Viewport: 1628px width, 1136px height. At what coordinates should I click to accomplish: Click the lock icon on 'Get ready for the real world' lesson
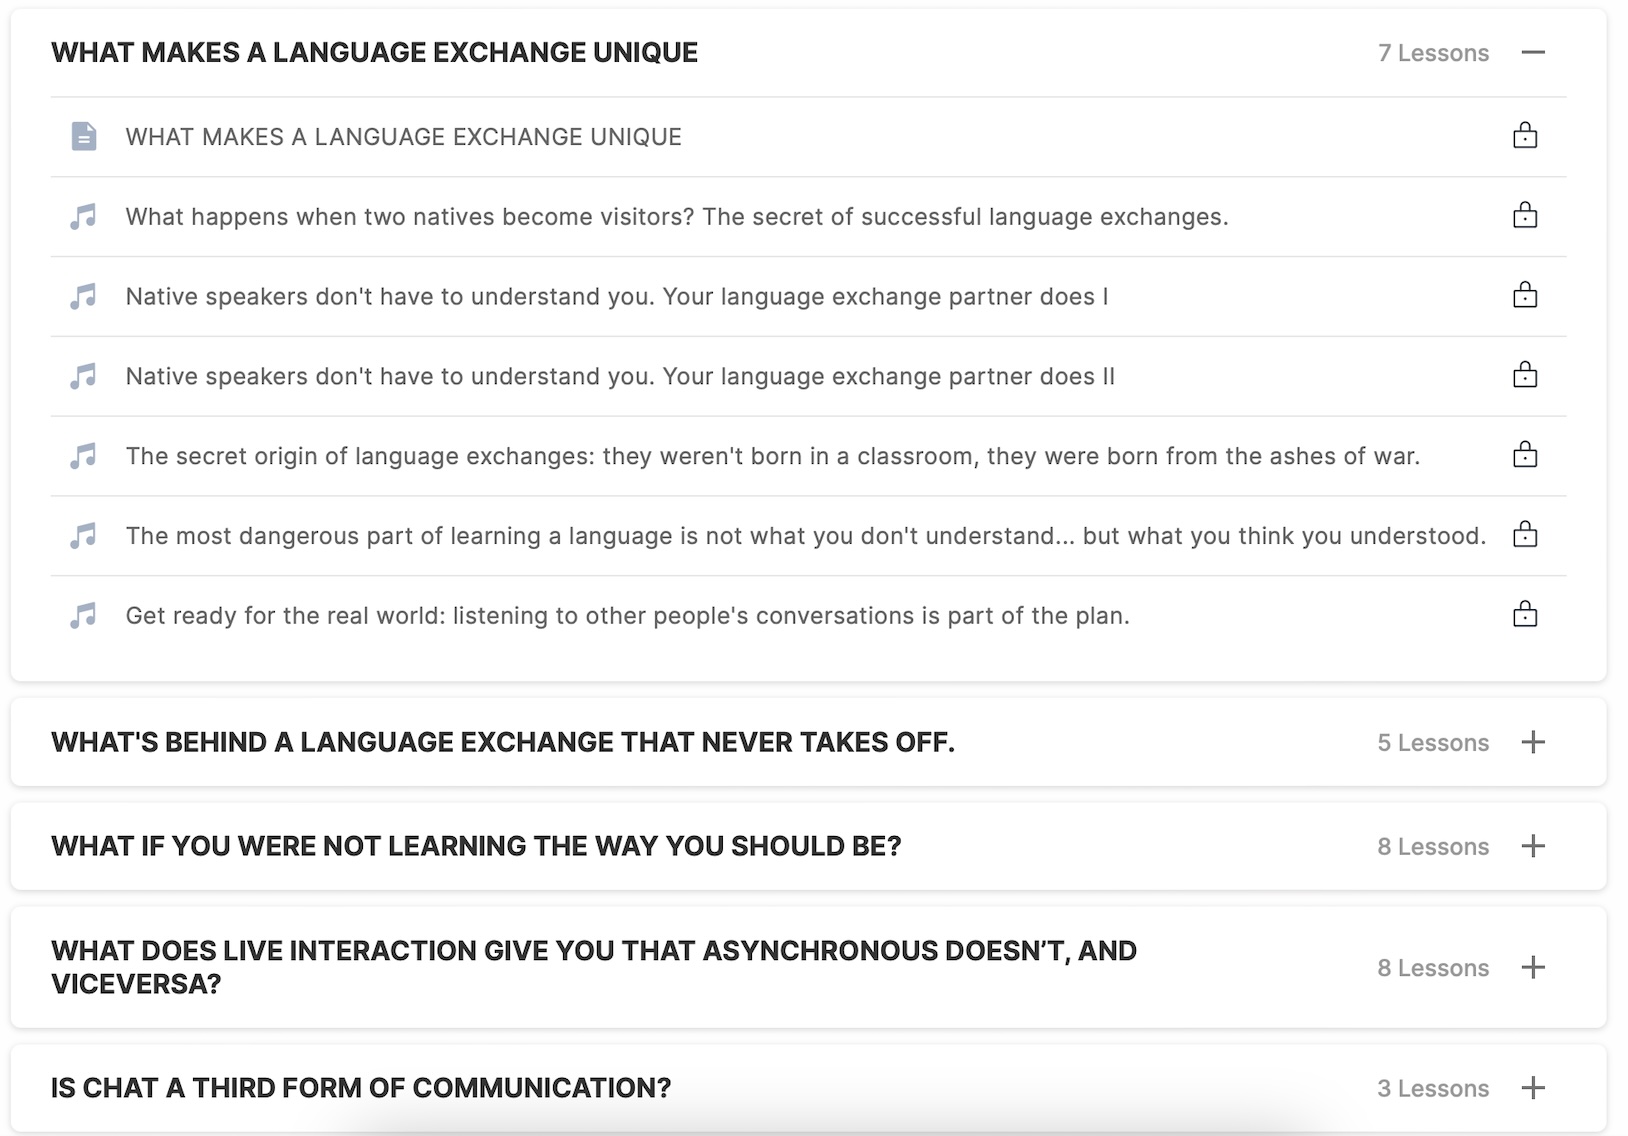(x=1525, y=614)
